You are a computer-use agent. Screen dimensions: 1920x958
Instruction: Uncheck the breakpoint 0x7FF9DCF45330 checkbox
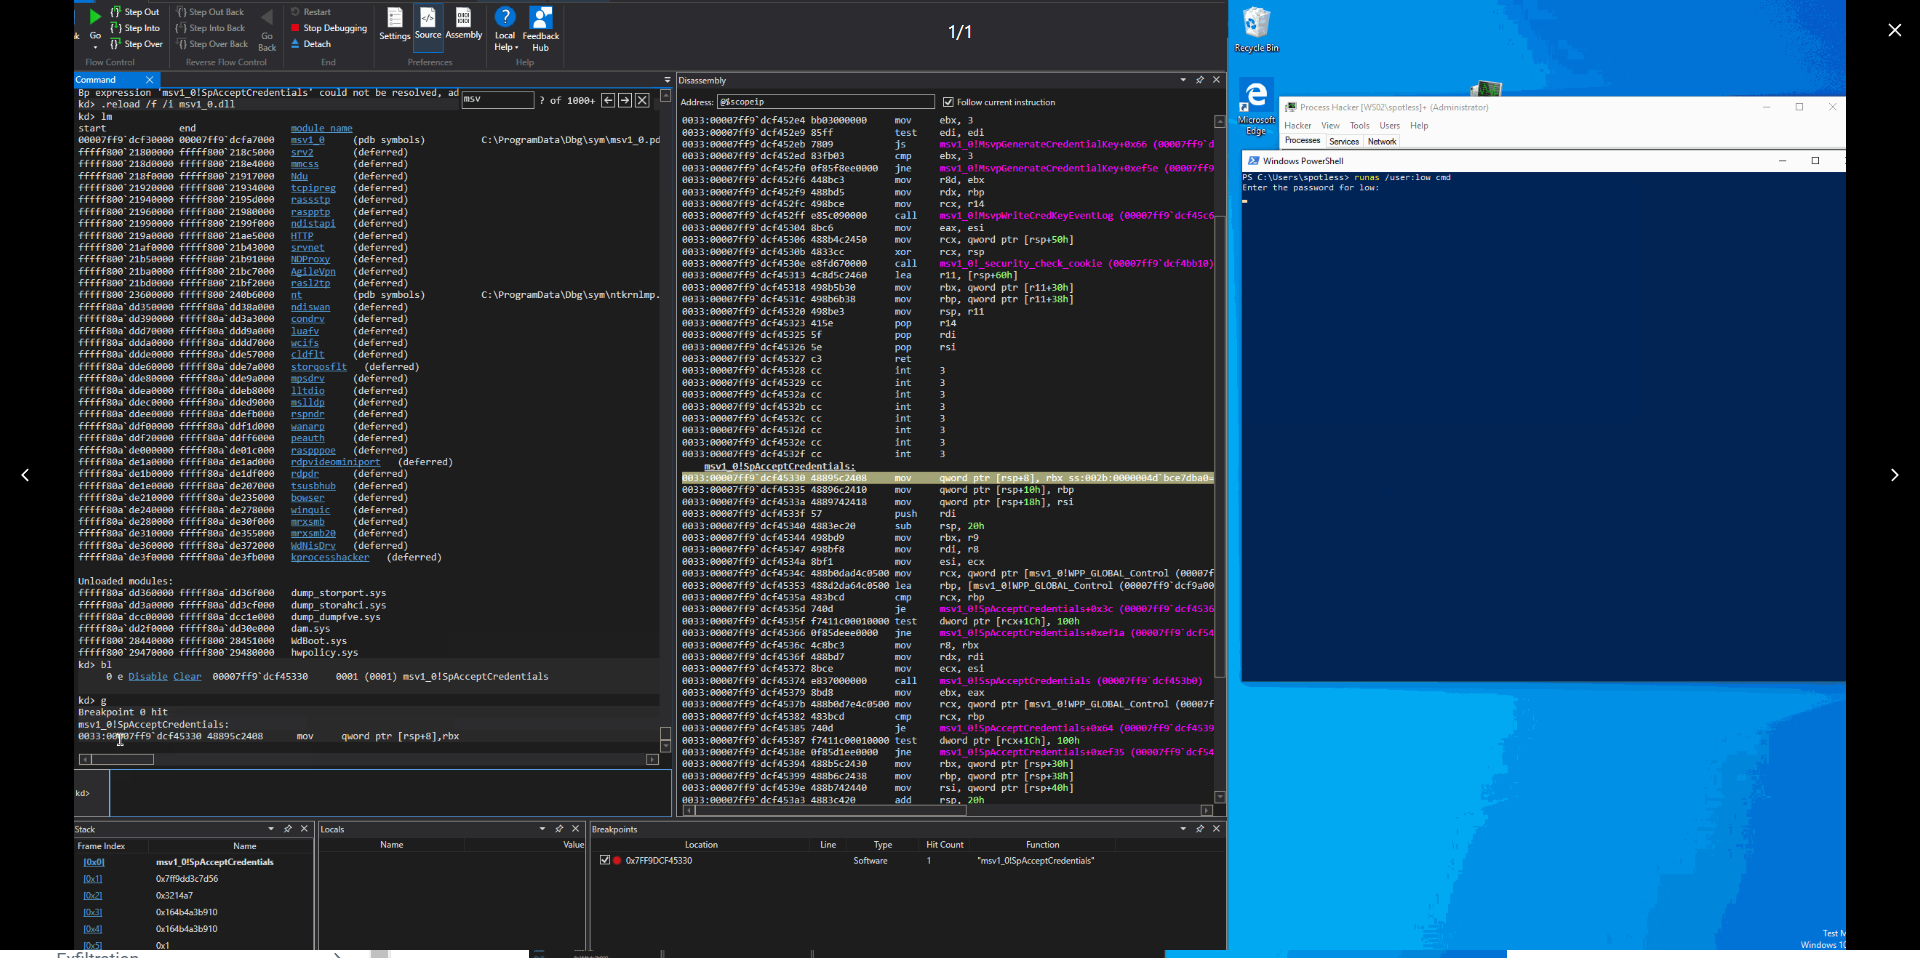[604, 860]
